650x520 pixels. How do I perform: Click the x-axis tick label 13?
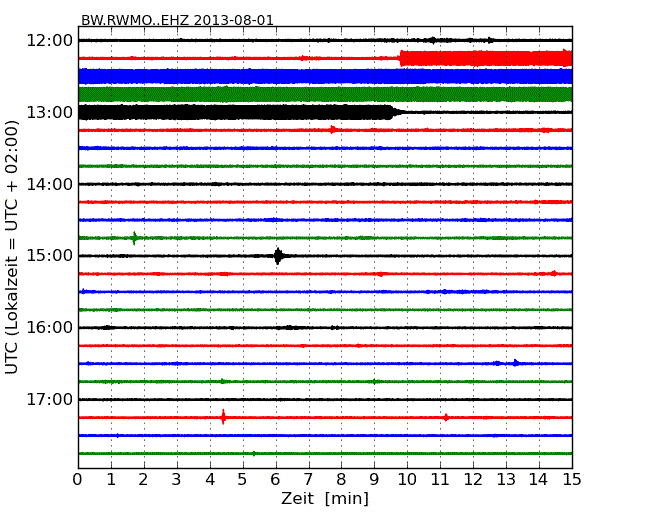(506, 480)
